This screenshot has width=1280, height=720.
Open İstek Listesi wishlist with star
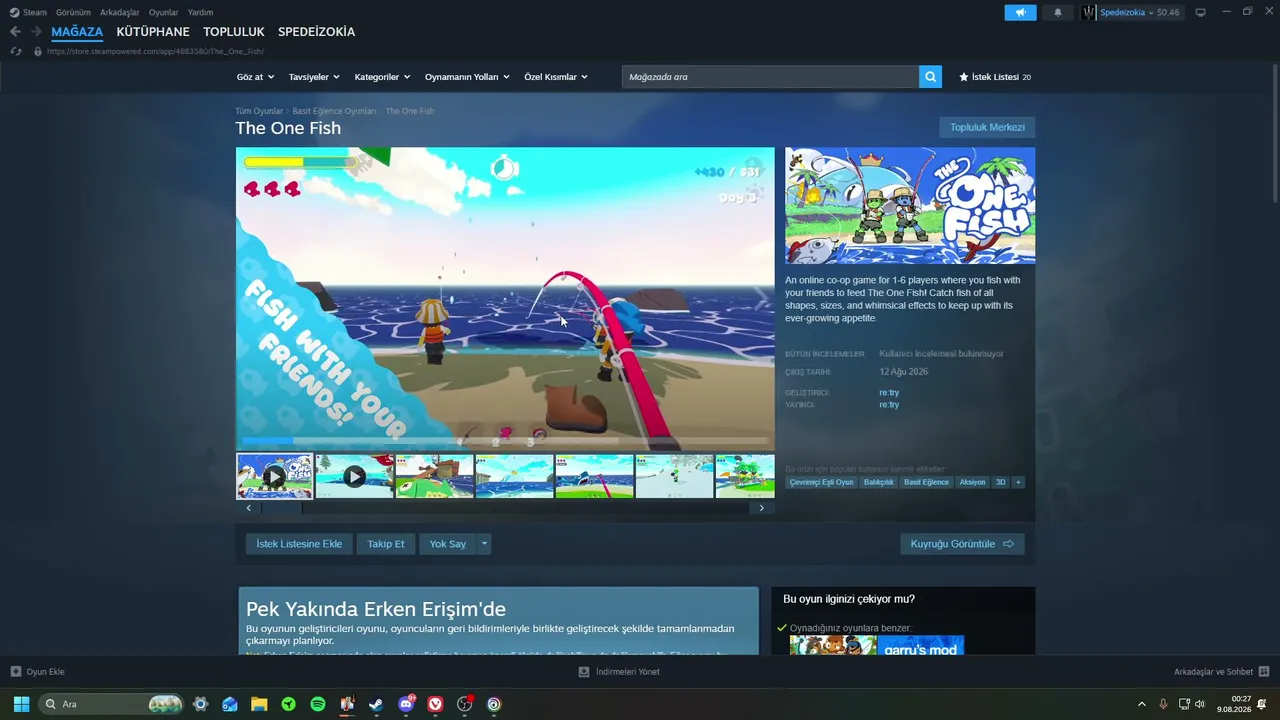coord(995,77)
